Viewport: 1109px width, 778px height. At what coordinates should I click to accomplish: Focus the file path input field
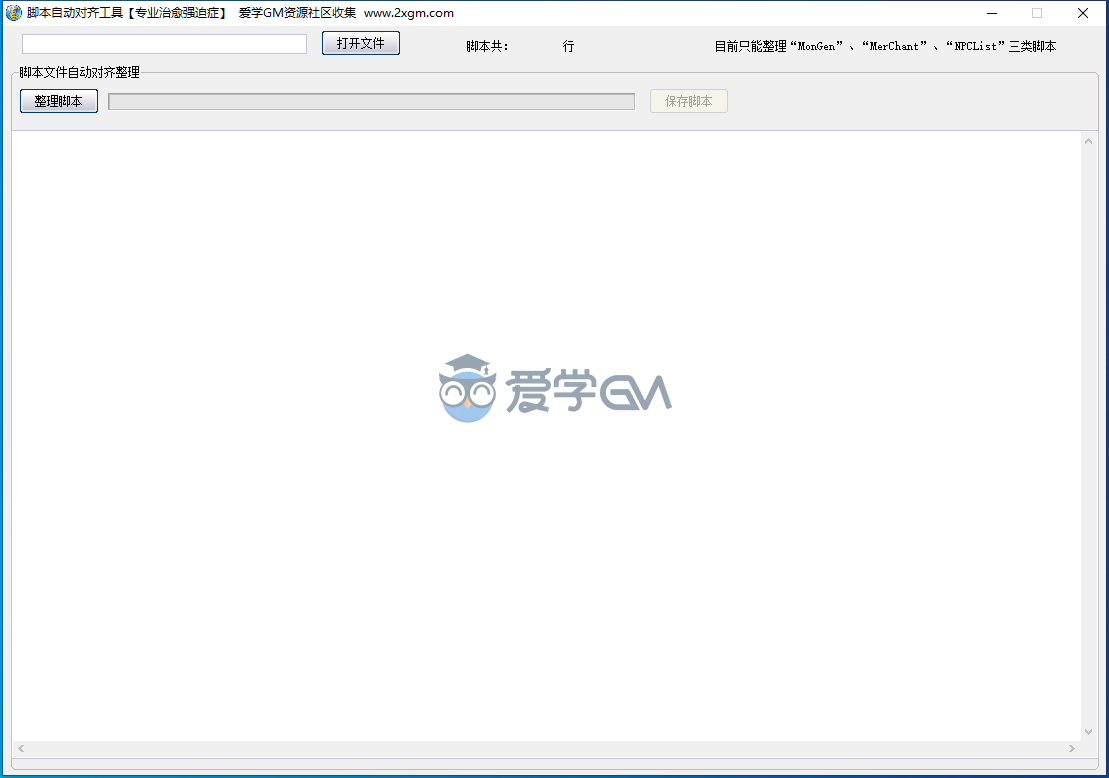click(164, 44)
